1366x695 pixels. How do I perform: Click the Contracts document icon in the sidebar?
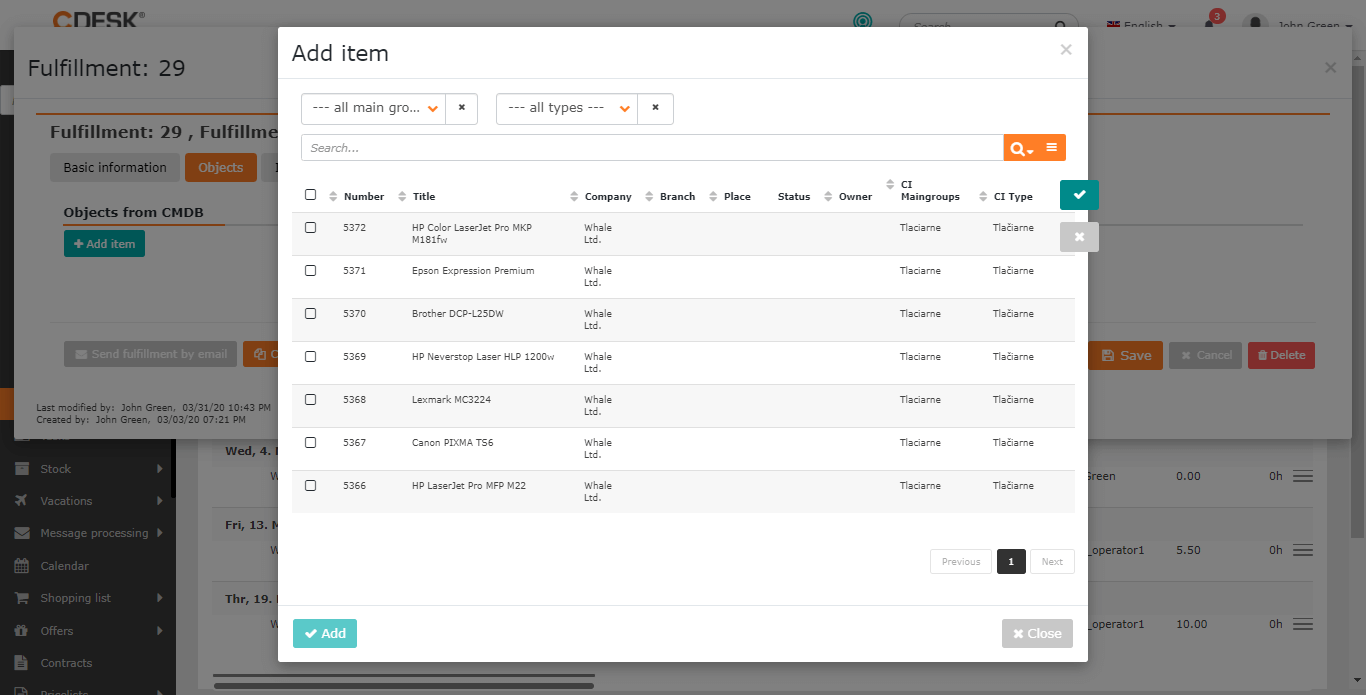click(x=22, y=663)
